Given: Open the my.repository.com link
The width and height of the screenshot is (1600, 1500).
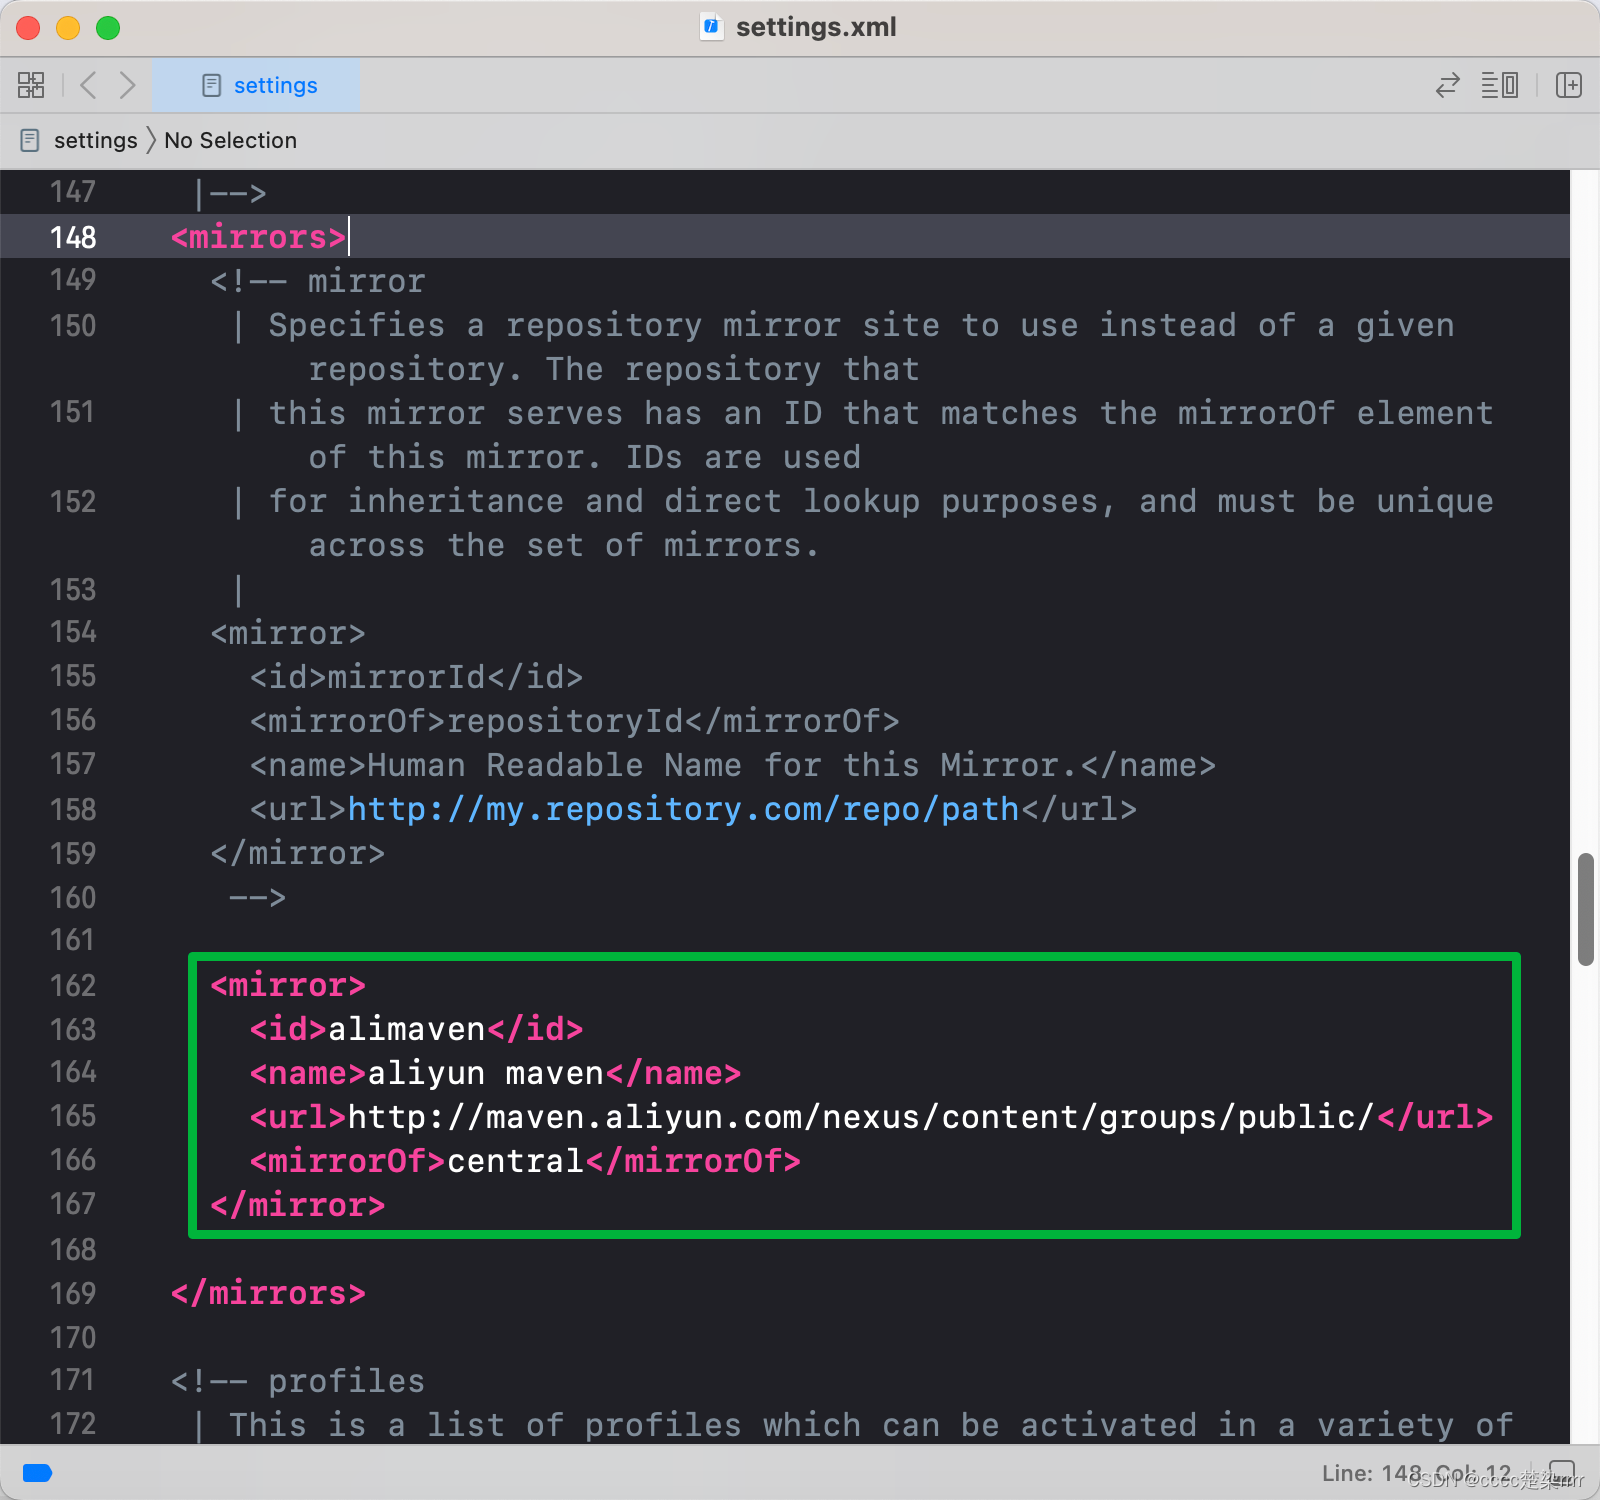Looking at the screenshot, I should [x=683, y=809].
